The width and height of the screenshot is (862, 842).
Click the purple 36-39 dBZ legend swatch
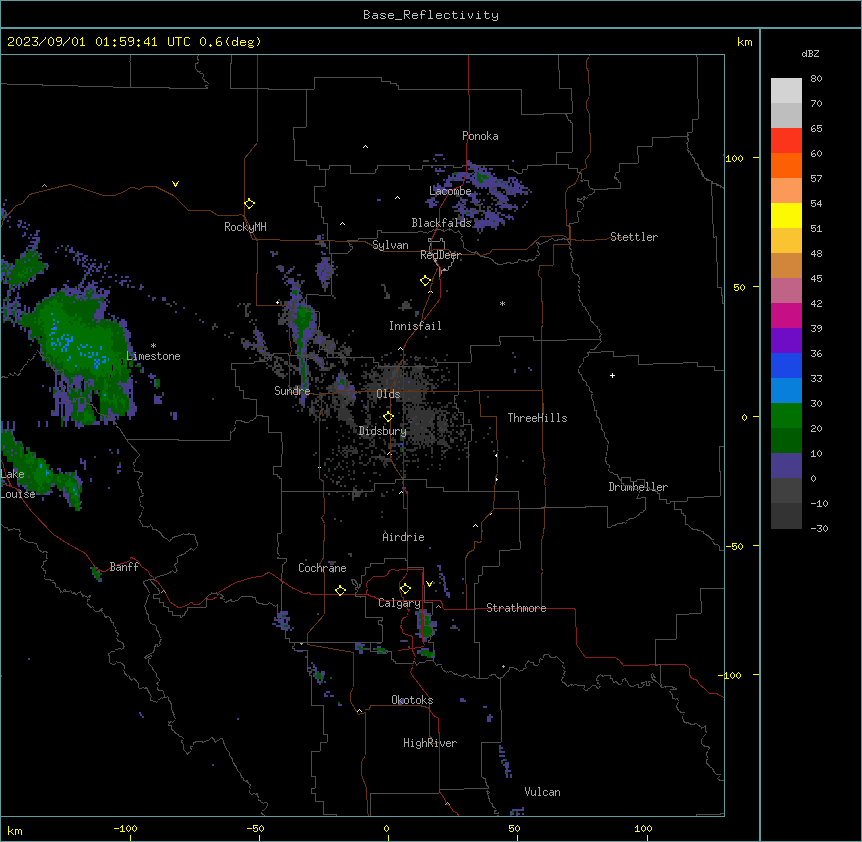pos(786,340)
